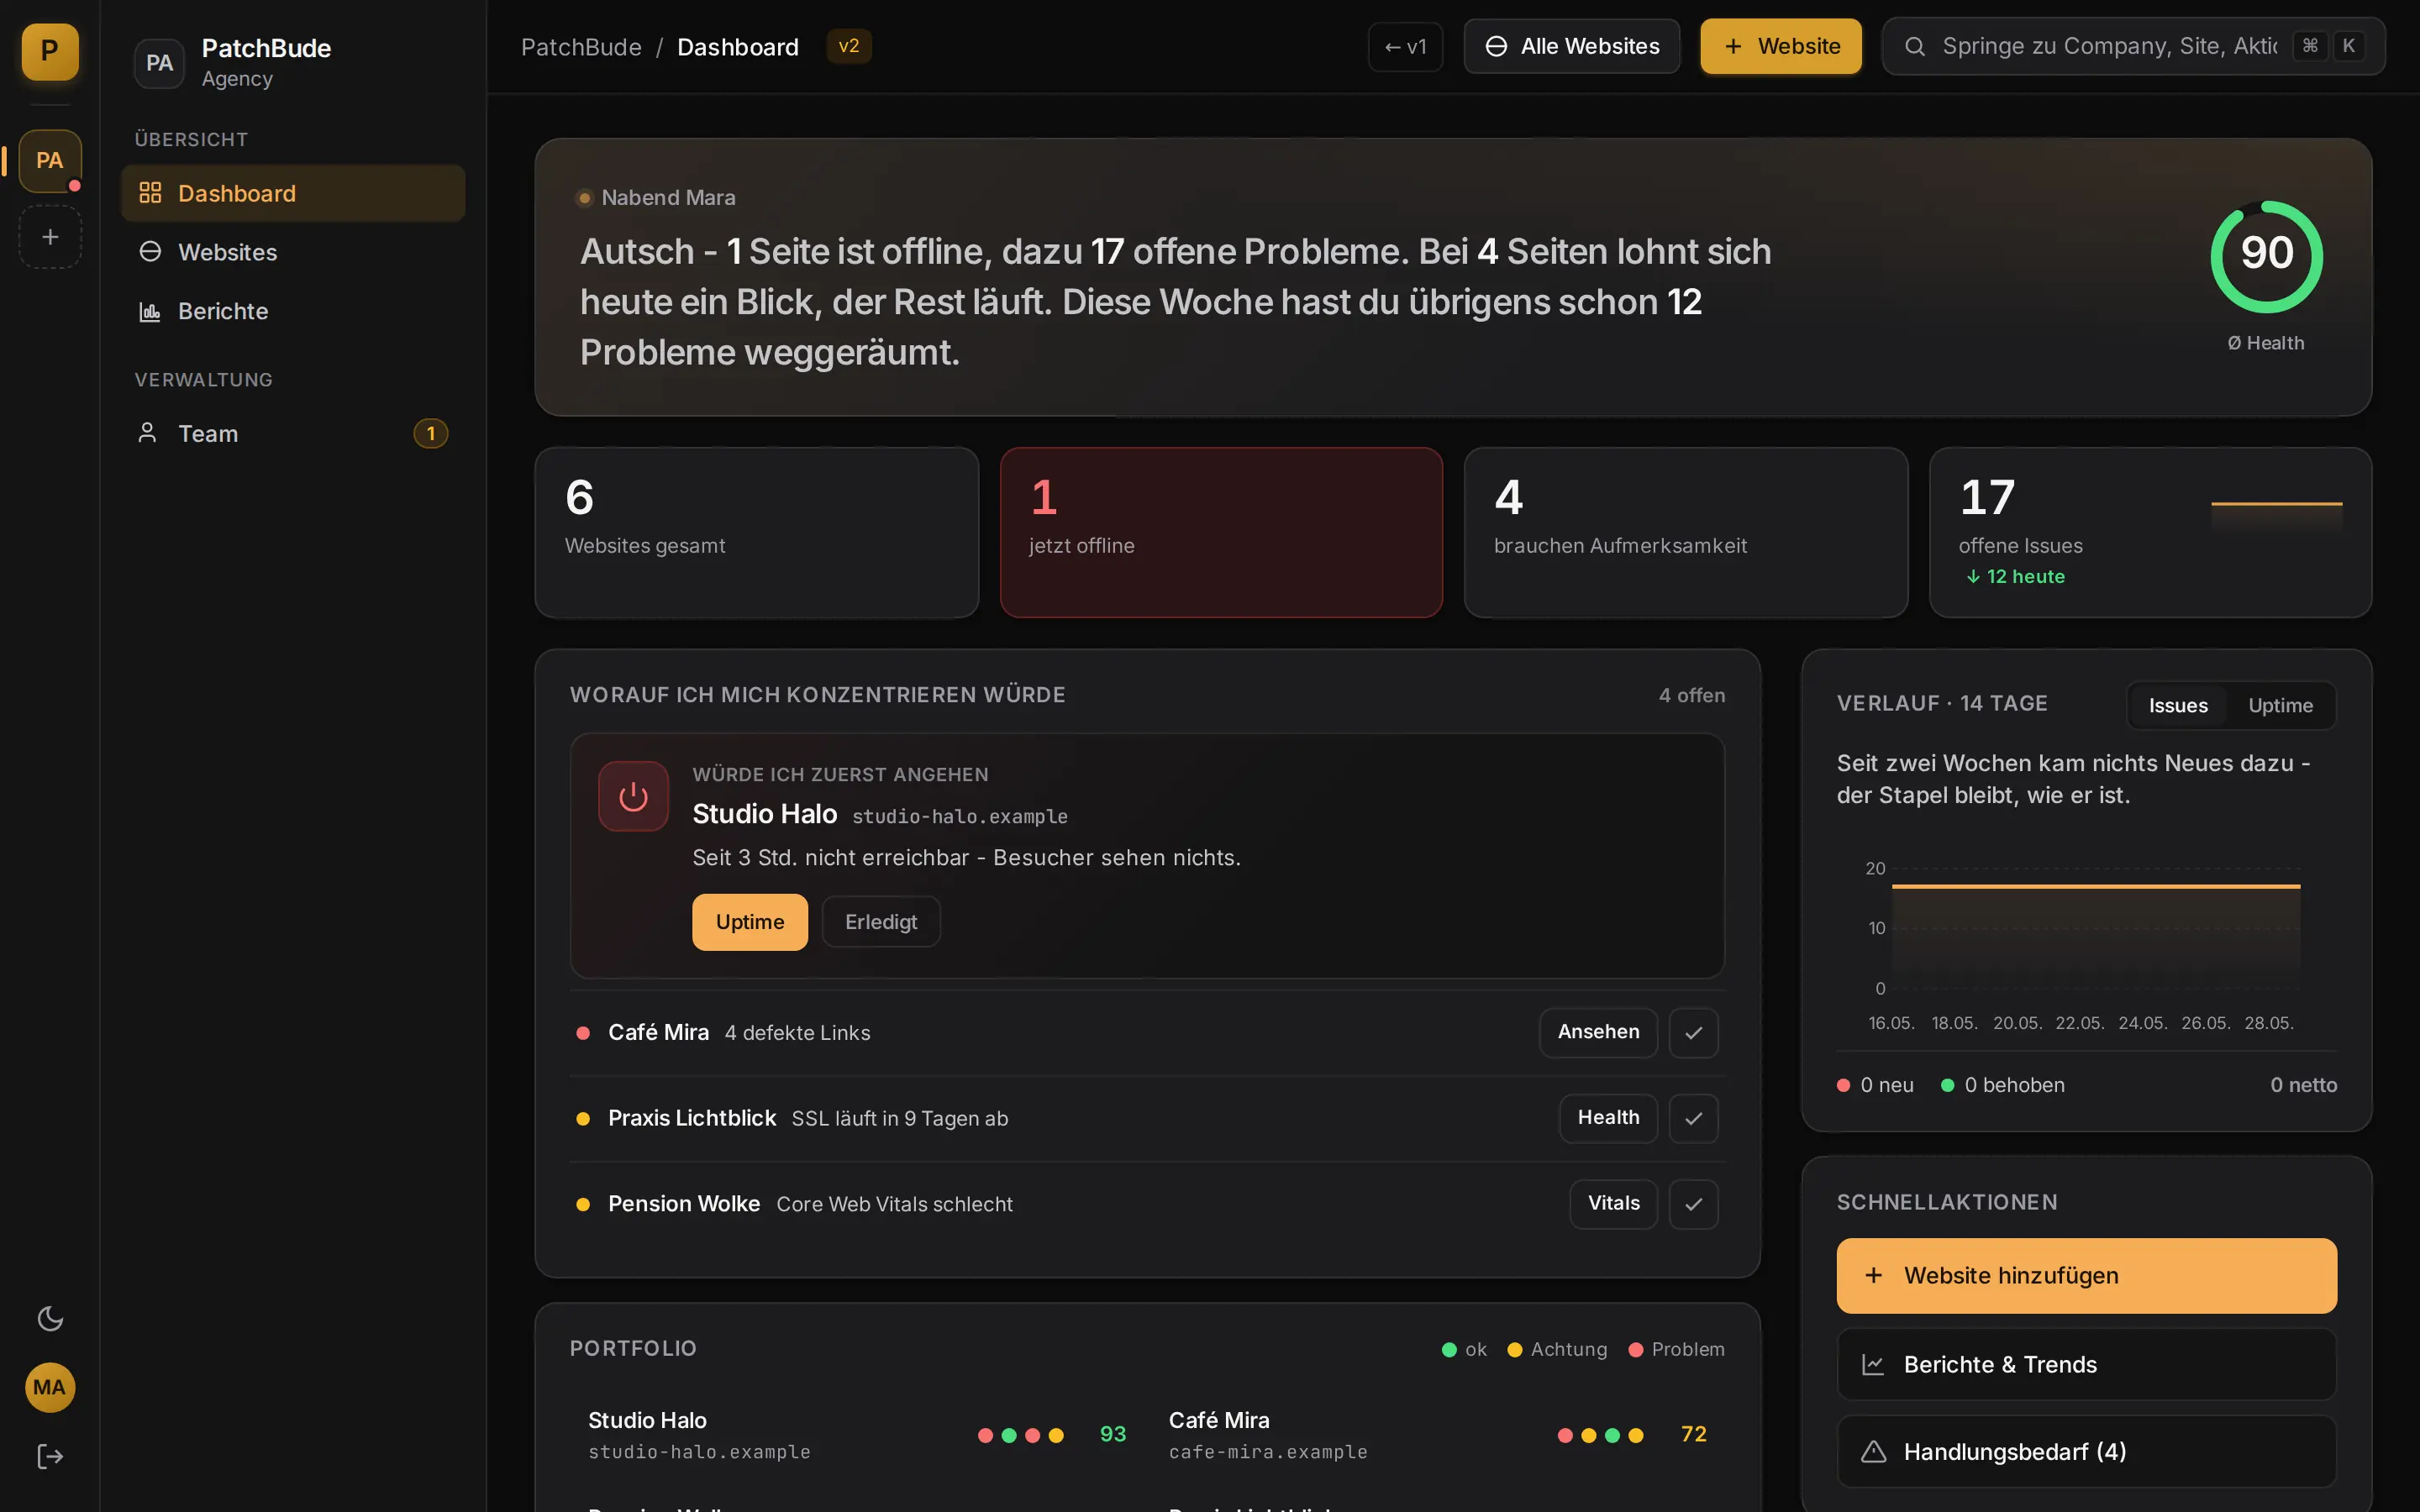Open the Alle Websites filter
Viewport: 2420px width, 1512px height.
coord(1572,46)
